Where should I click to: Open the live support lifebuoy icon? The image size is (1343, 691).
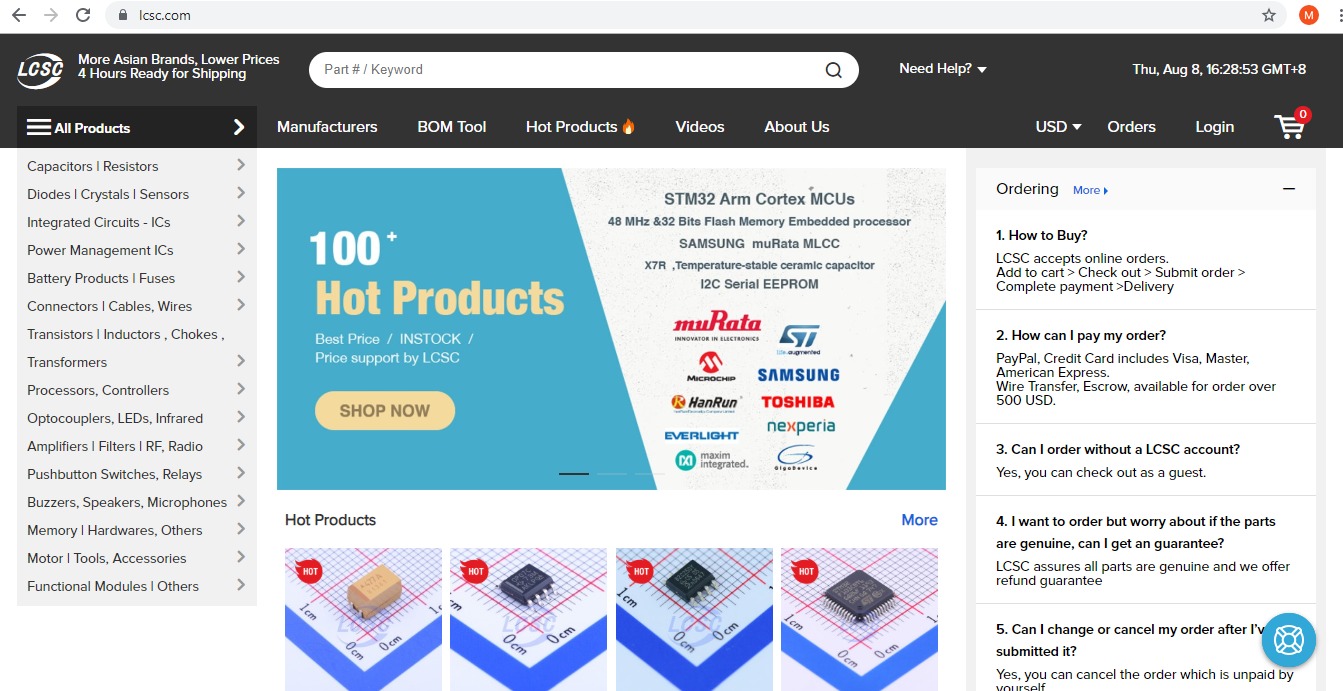click(x=1288, y=639)
